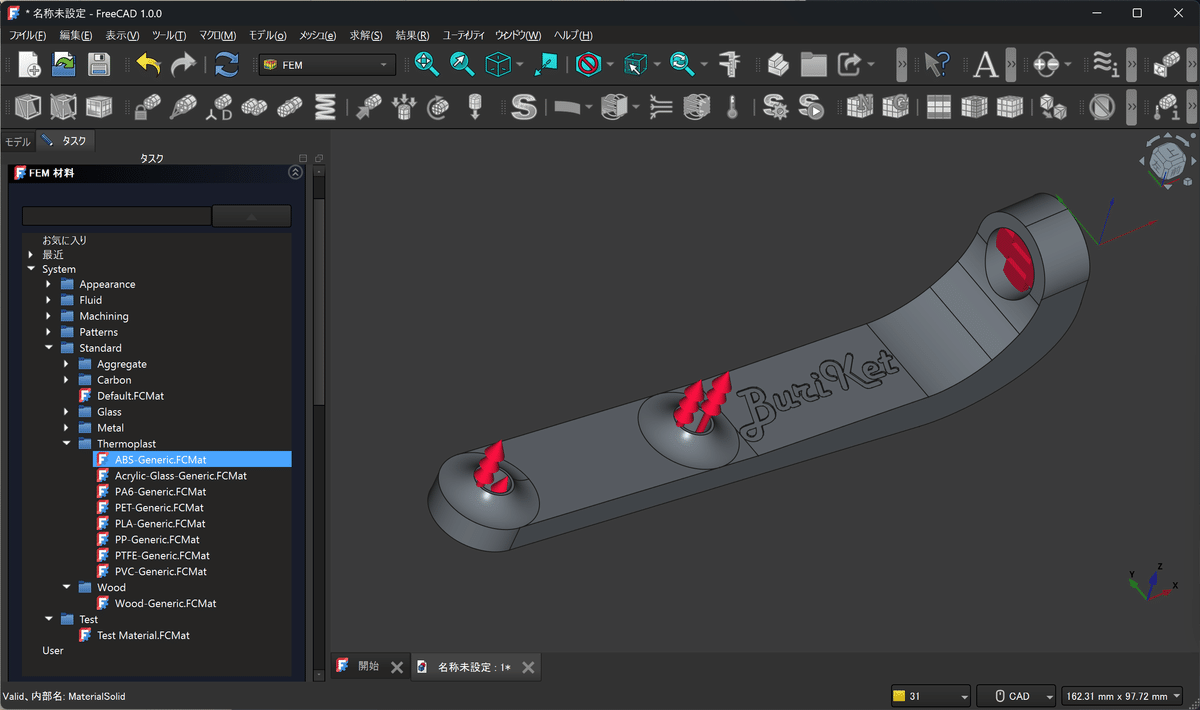1200x710 pixels.
Task: Open the view cube dropdown arrow
Action: pos(520,65)
